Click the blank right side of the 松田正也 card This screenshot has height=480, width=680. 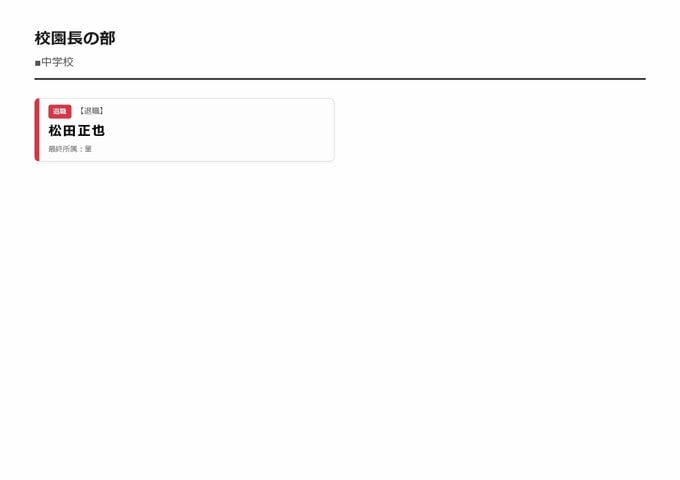(250, 130)
